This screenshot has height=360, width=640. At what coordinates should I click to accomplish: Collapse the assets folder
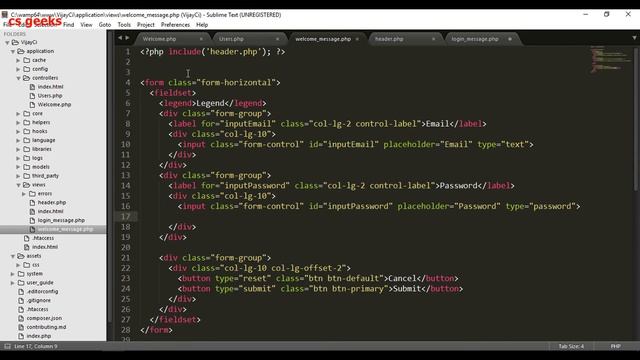(13, 256)
